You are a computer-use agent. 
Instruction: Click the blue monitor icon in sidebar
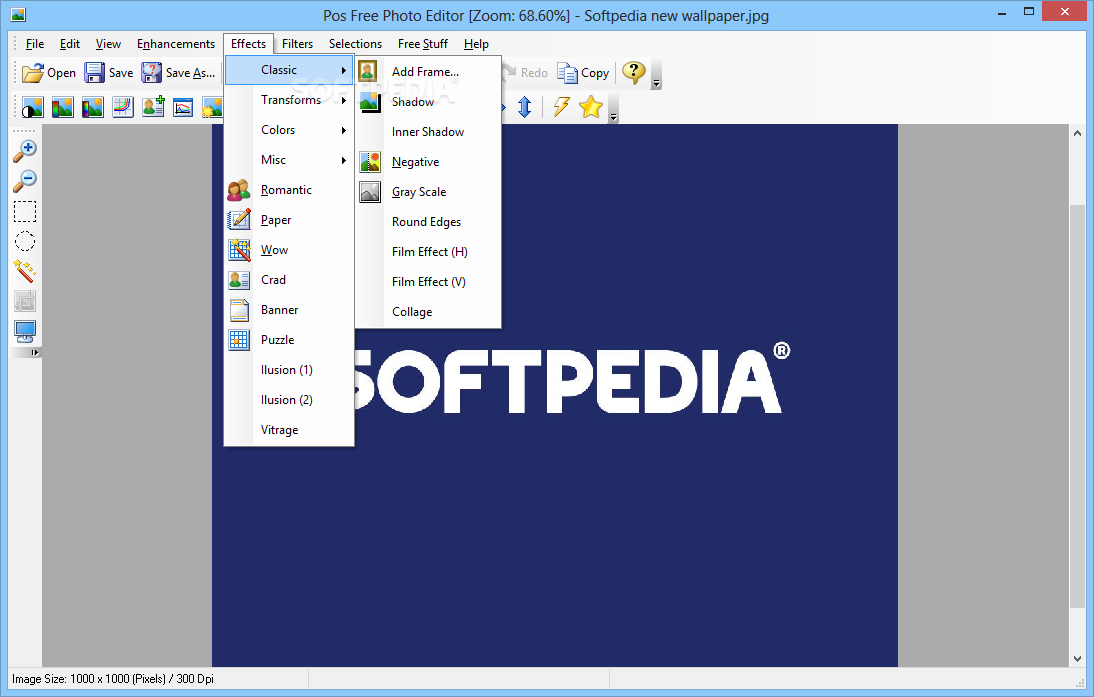tap(25, 331)
